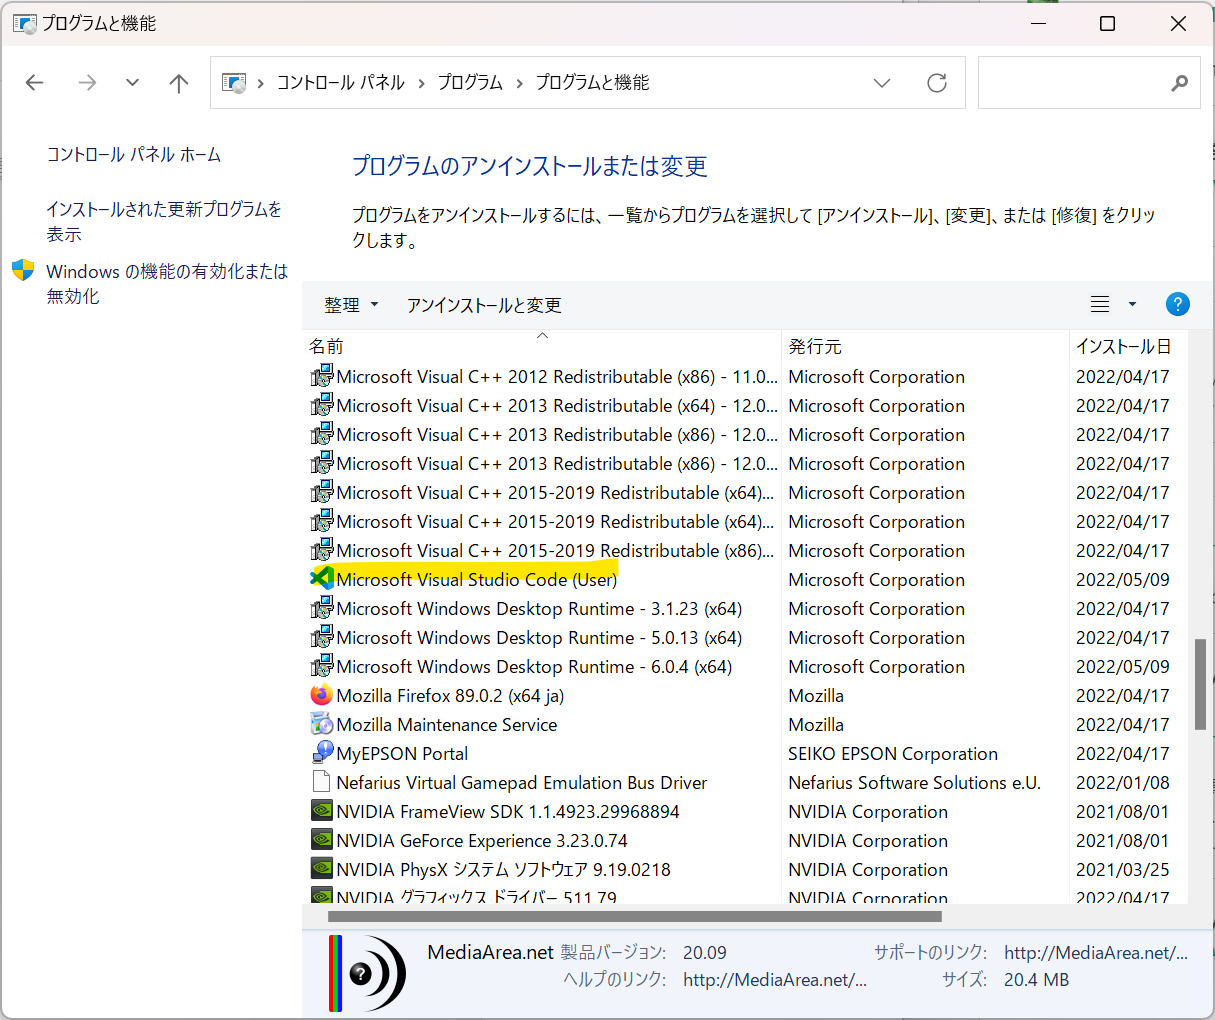This screenshot has width=1215, height=1020.
Task: Click the MyEPSON Portal icon
Action: tap(321, 752)
